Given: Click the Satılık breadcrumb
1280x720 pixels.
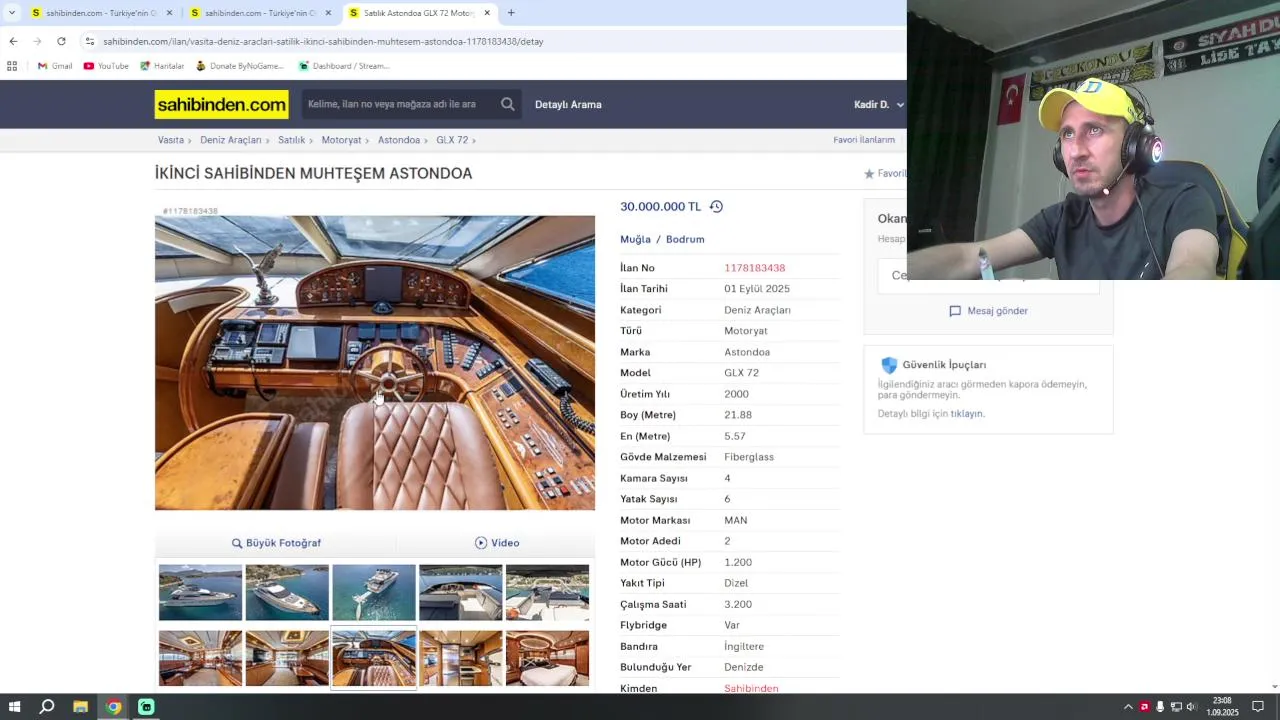Looking at the screenshot, I should pyautogui.click(x=291, y=140).
